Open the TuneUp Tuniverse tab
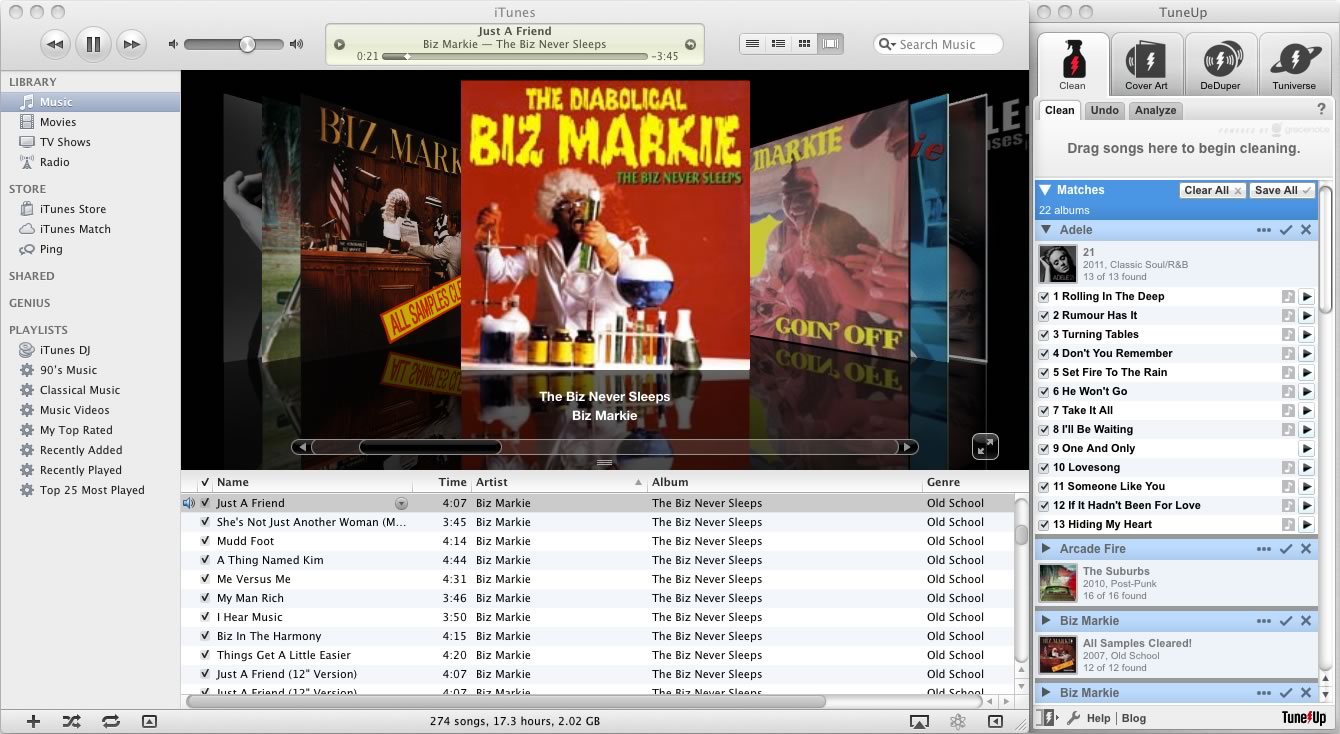Screen dimensions: 1340x734 pos(1294,65)
